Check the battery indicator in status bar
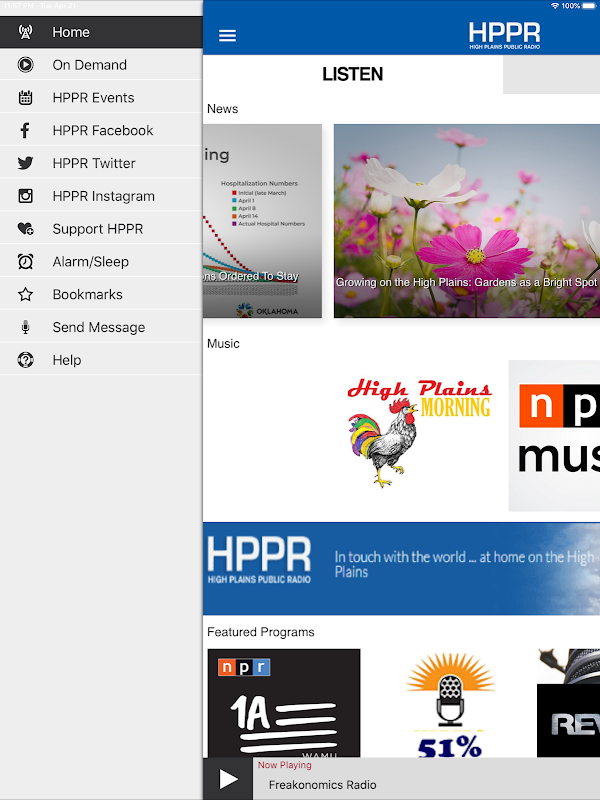 point(589,6)
